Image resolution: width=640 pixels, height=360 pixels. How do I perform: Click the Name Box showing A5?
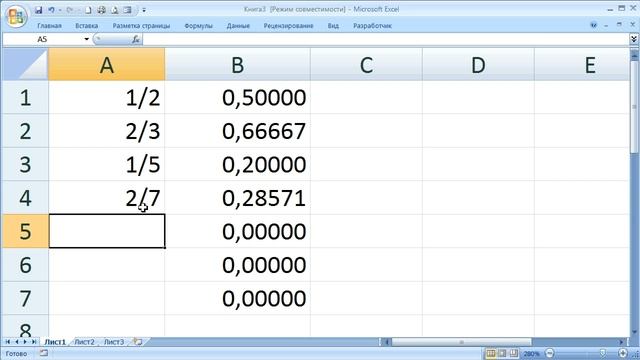coord(42,39)
